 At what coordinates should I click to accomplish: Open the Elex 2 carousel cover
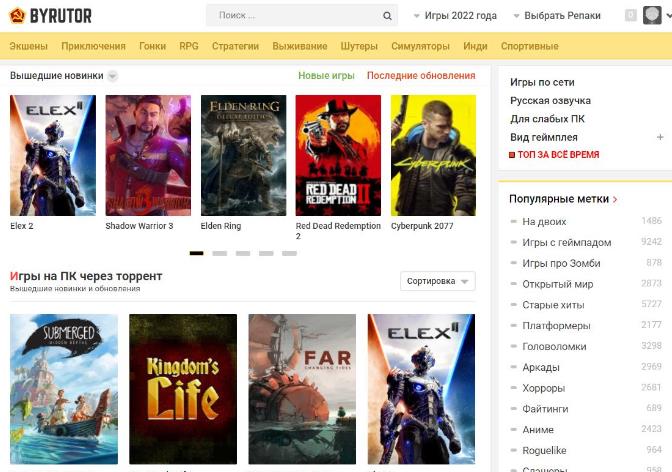pos(53,155)
